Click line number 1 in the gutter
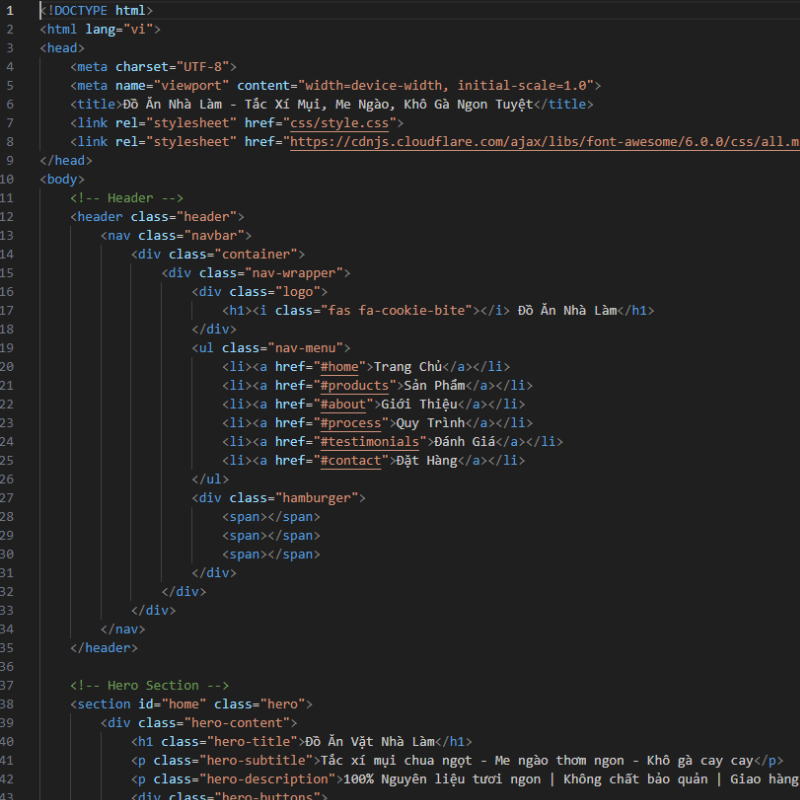800x800 pixels. click(x=9, y=10)
